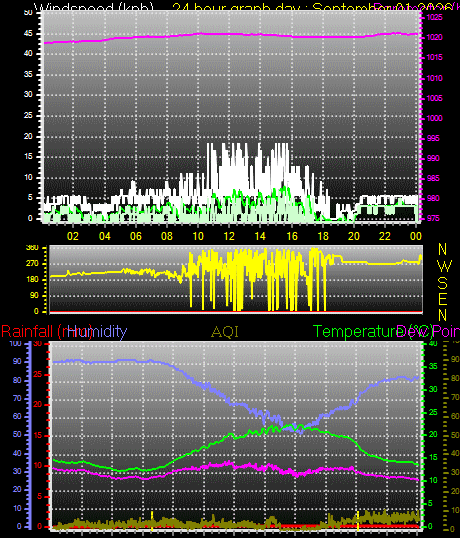Select blue humidity axis value 100
460x538 pixels.
click(x=15, y=343)
